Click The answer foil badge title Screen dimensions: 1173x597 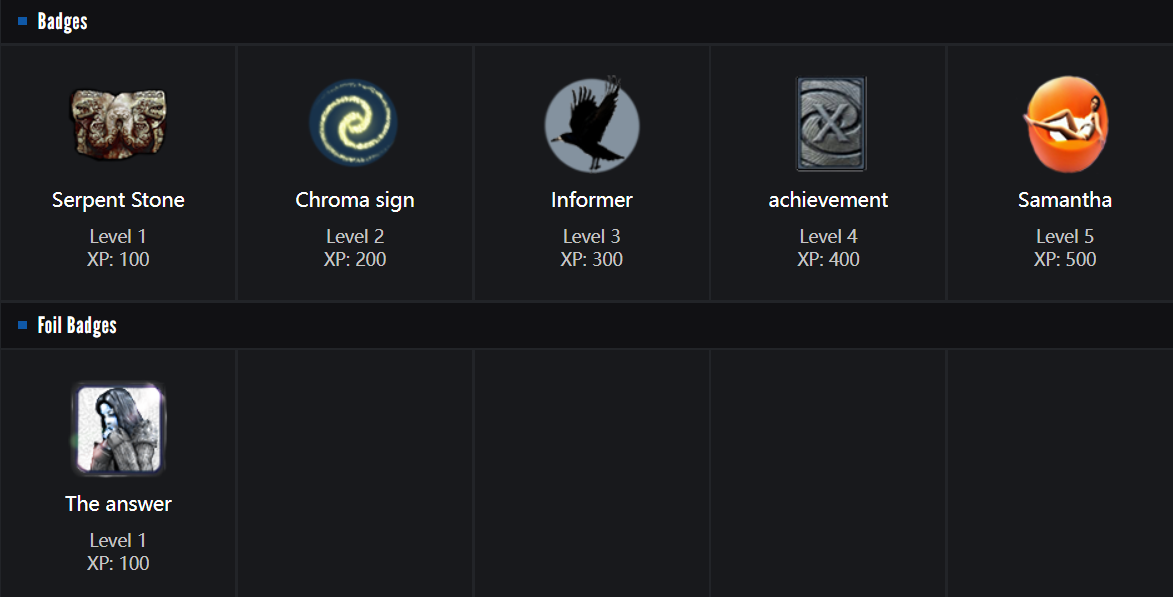pyautogui.click(x=118, y=504)
